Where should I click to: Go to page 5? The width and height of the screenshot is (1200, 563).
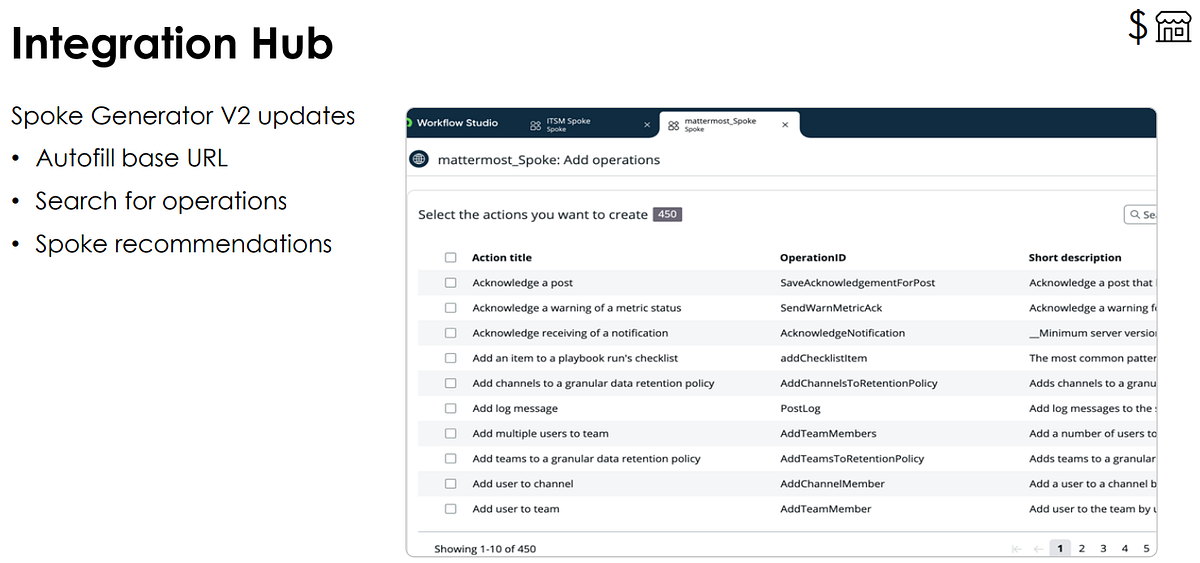pyautogui.click(x=1146, y=548)
